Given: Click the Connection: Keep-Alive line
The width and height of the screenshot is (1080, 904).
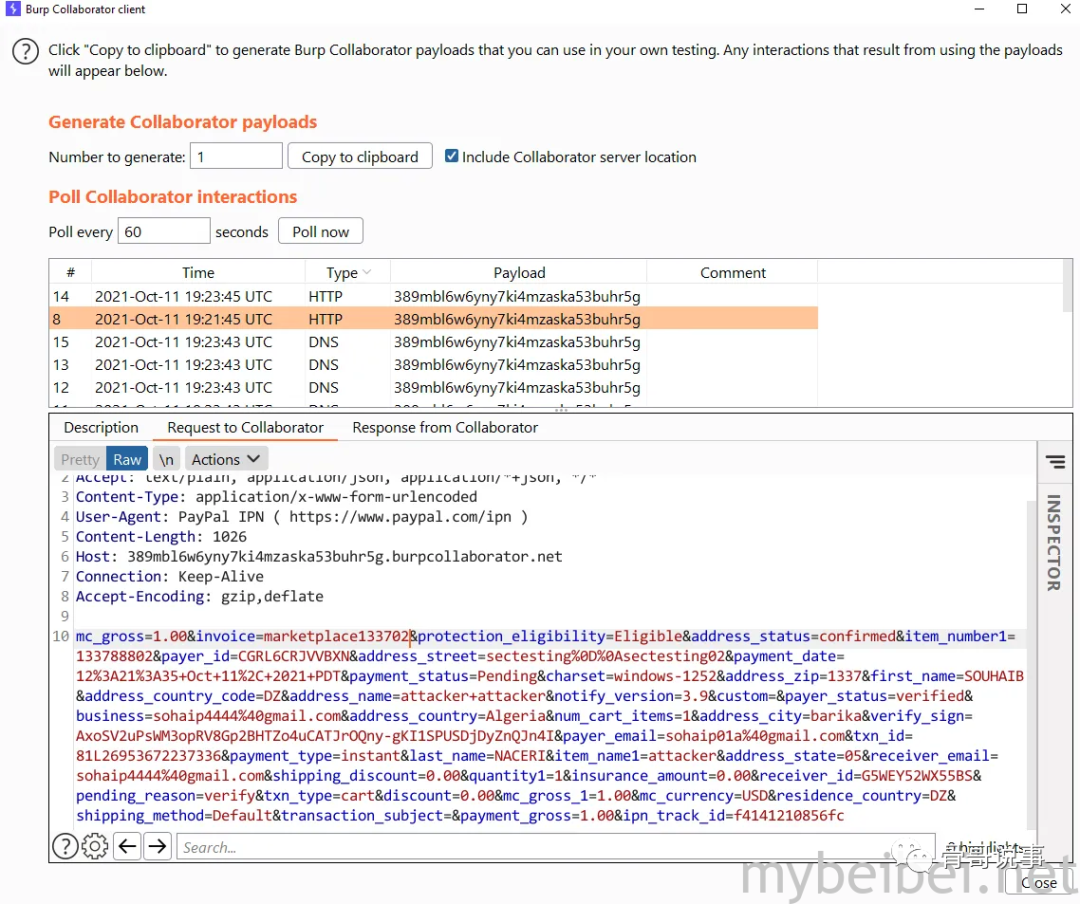Looking at the screenshot, I should pos(169,577).
